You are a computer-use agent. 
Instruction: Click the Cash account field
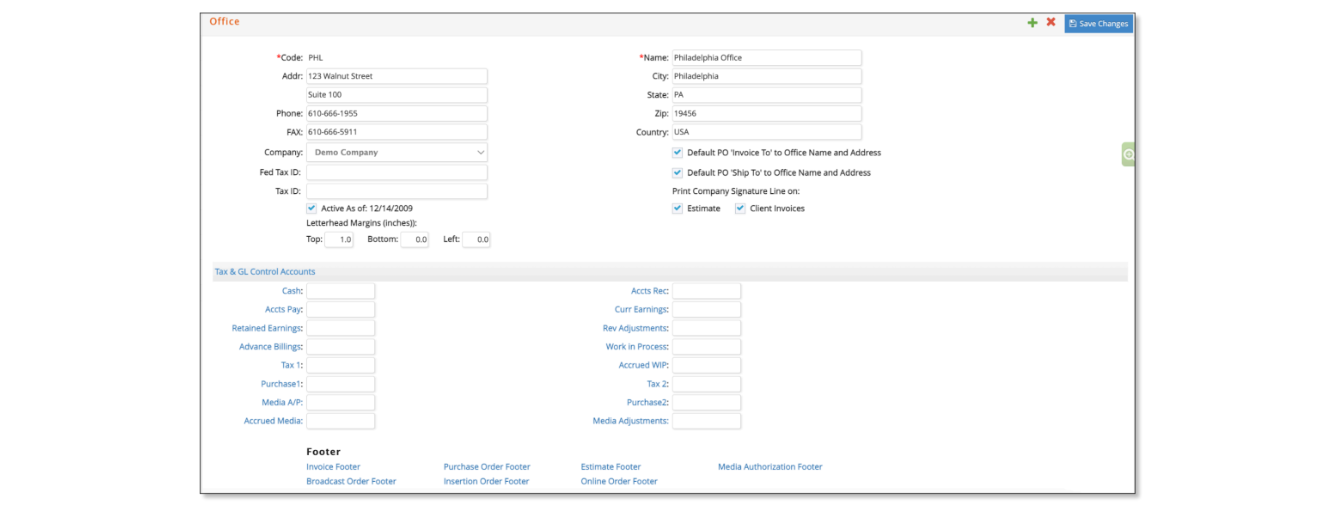tap(340, 291)
